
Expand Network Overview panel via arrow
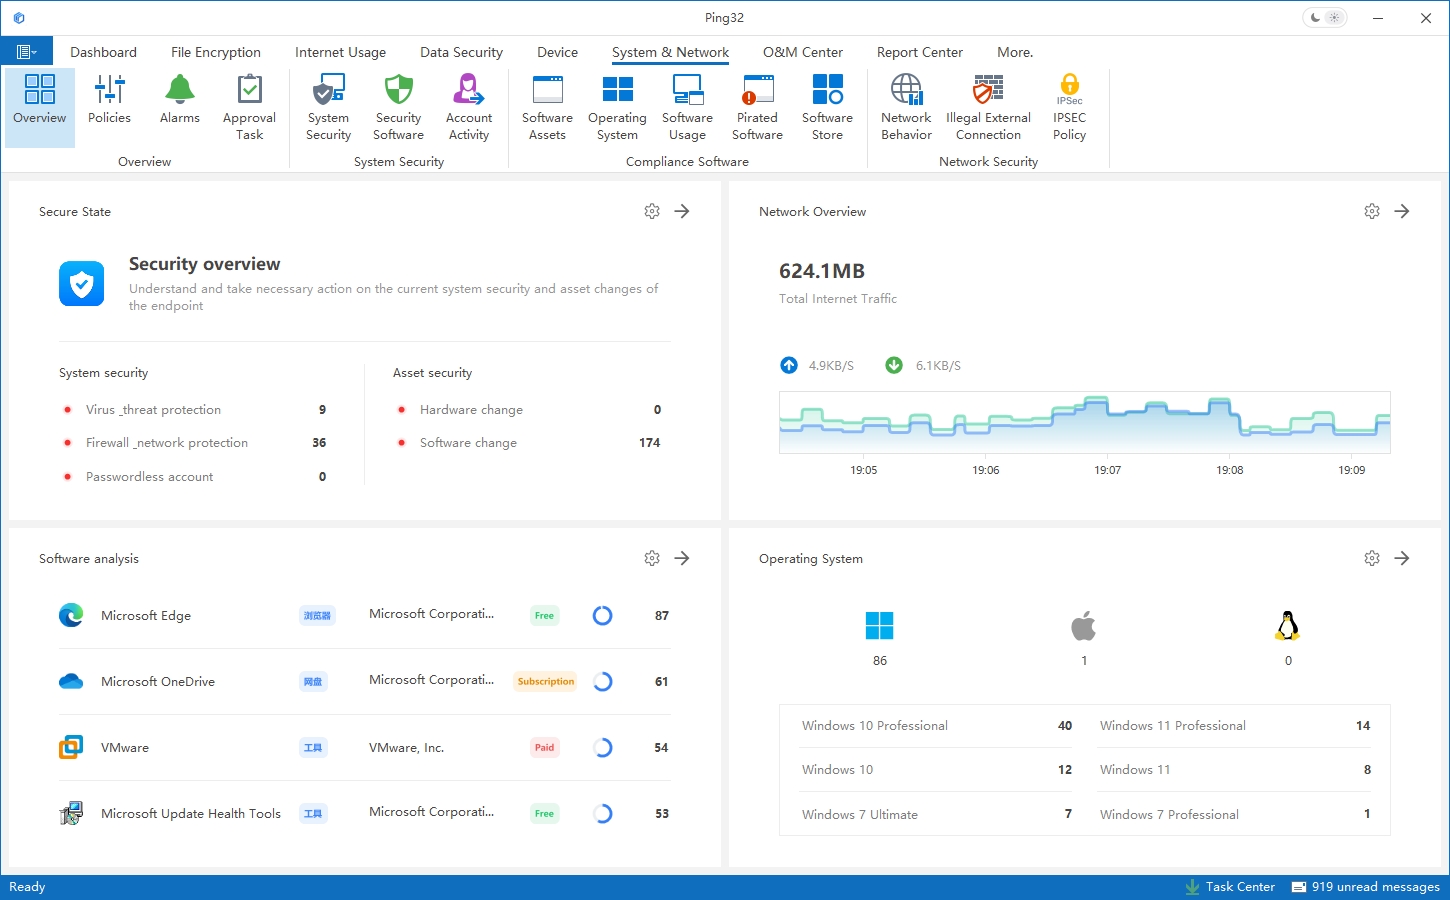click(1402, 211)
